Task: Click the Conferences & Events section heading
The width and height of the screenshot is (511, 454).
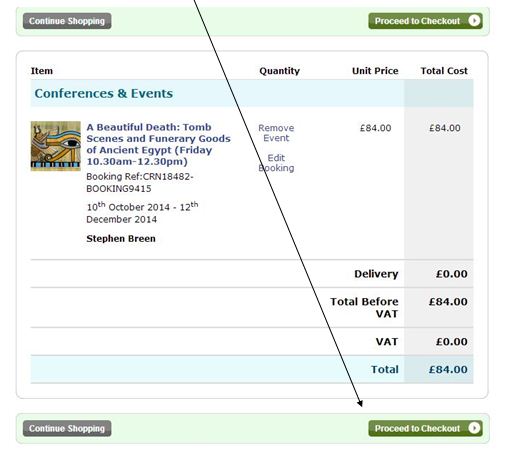Action: coord(104,93)
